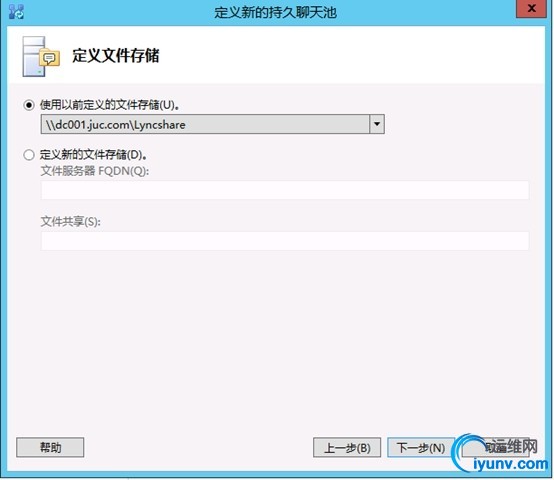Image resolution: width=554 pixels, height=480 pixels.
Task: Click the 帮助 button
Action: (50, 448)
